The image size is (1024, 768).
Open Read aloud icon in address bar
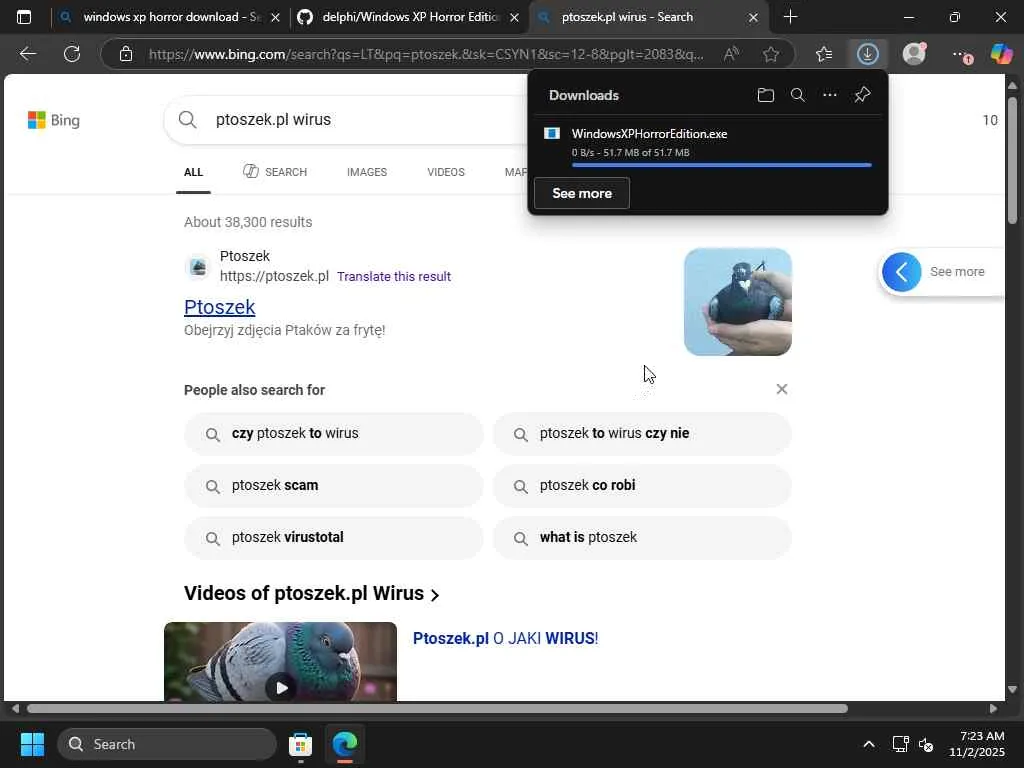tap(731, 54)
